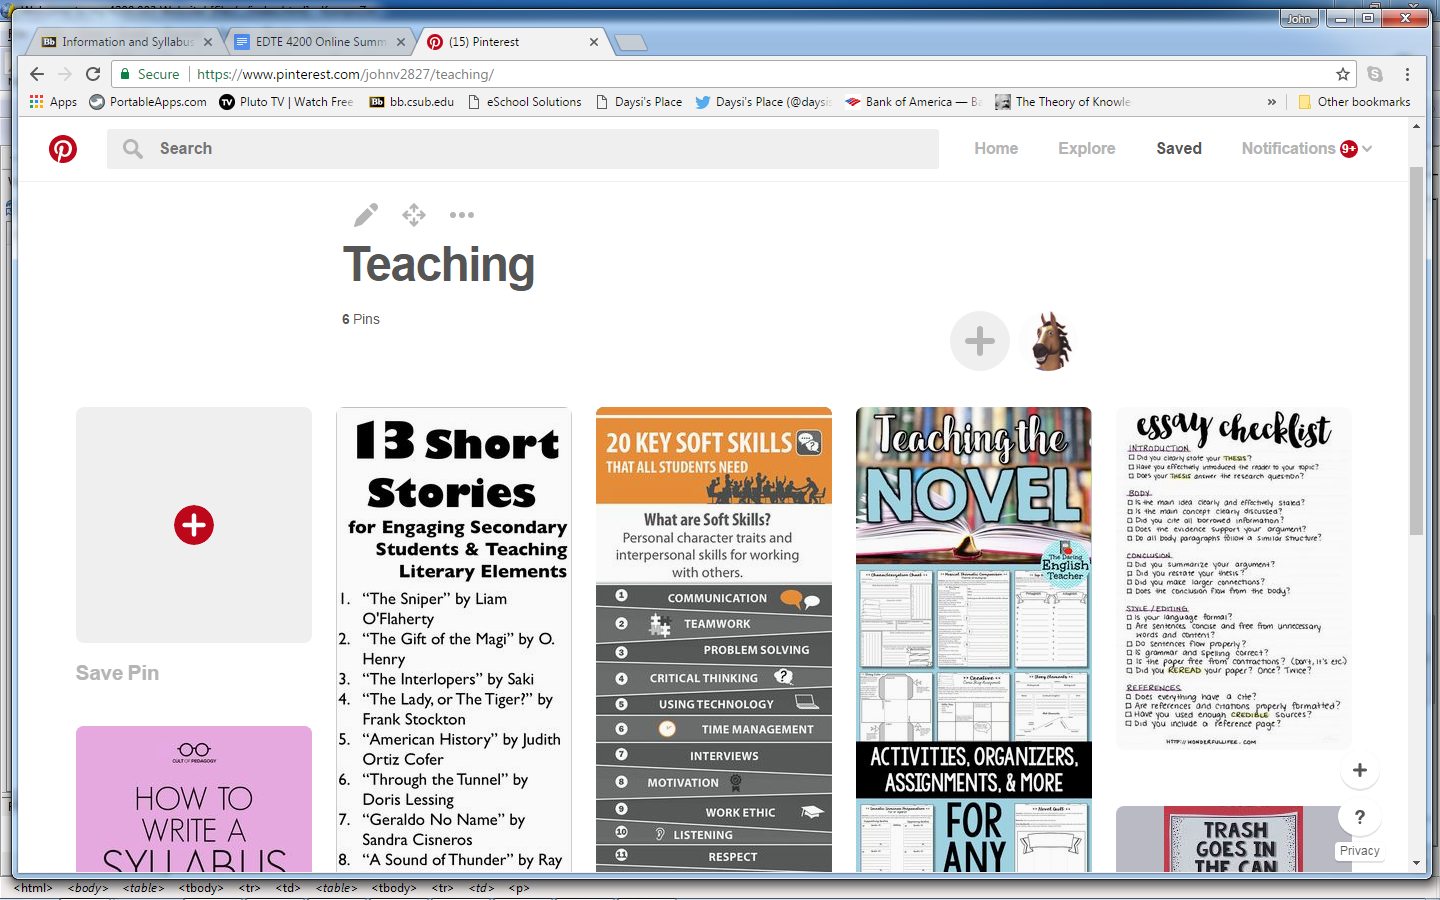Click the horse profile avatar
1440x900 pixels.
pos(1050,341)
